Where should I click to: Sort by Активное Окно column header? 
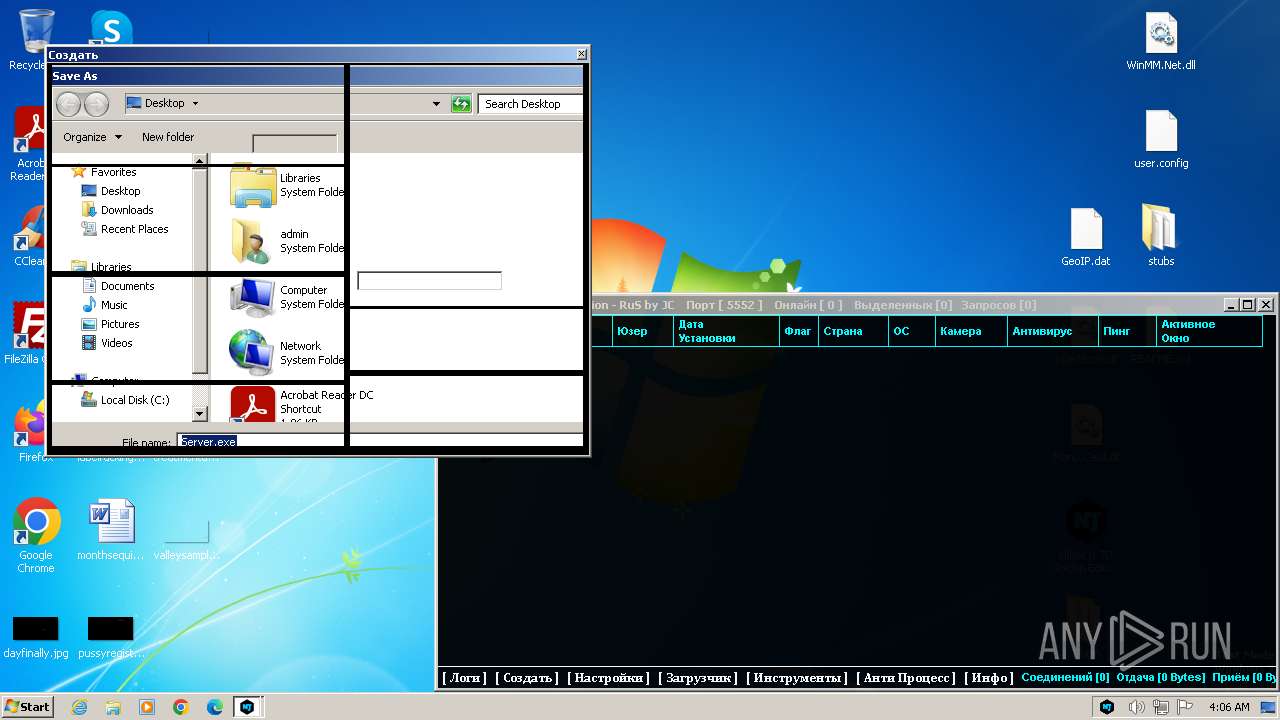point(1208,331)
